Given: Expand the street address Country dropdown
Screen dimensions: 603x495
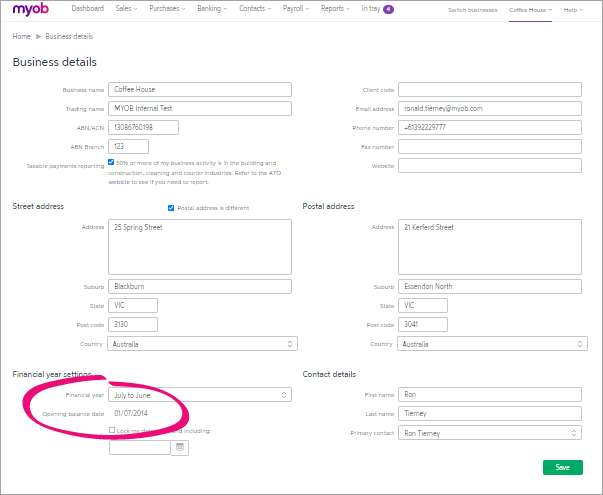Looking at the screenshot, I should click(x=203, y=344).
